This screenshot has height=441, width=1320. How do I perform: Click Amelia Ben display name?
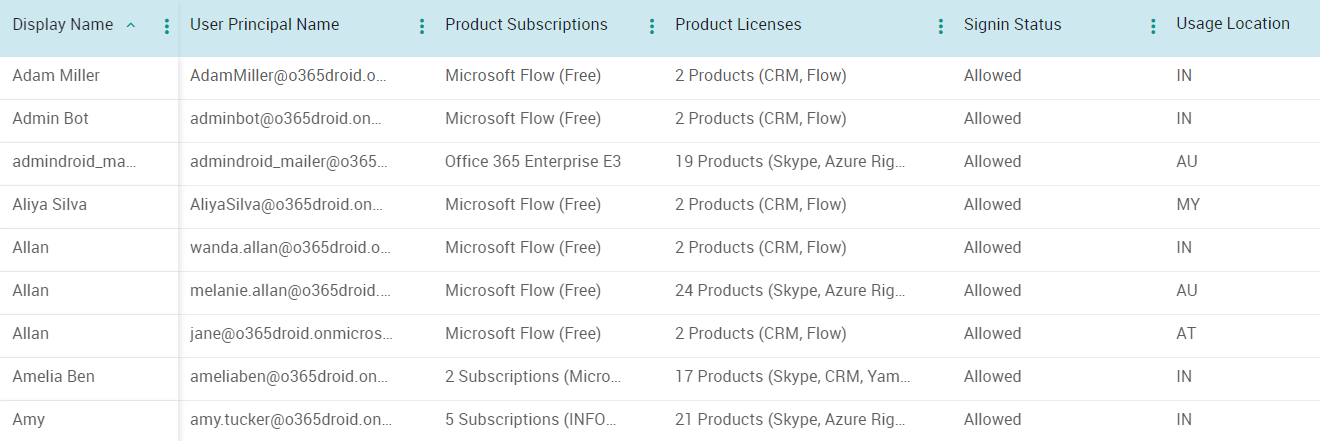[53, 377]
